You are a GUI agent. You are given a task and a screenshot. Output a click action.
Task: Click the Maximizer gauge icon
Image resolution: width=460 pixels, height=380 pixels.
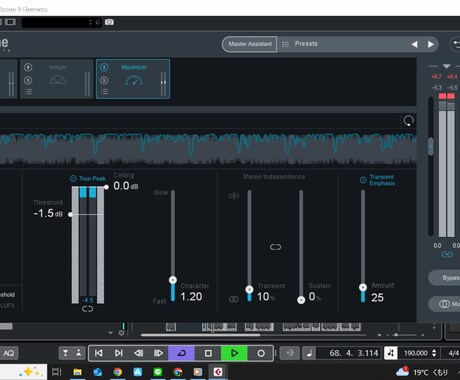pos(134,80)
